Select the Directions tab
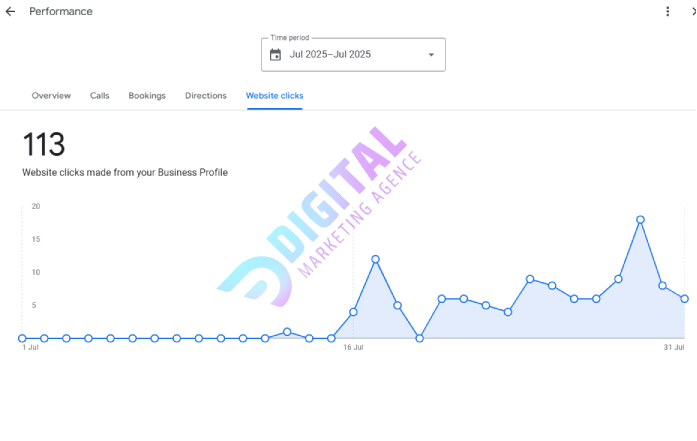The image size is (697, 441). tap(206, 96)
